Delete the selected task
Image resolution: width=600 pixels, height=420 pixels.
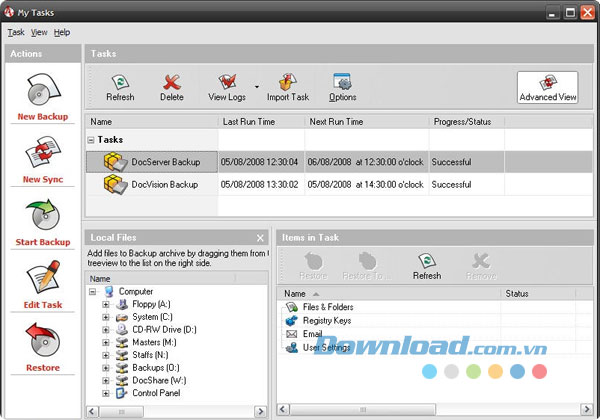click(x=172, y=86)
